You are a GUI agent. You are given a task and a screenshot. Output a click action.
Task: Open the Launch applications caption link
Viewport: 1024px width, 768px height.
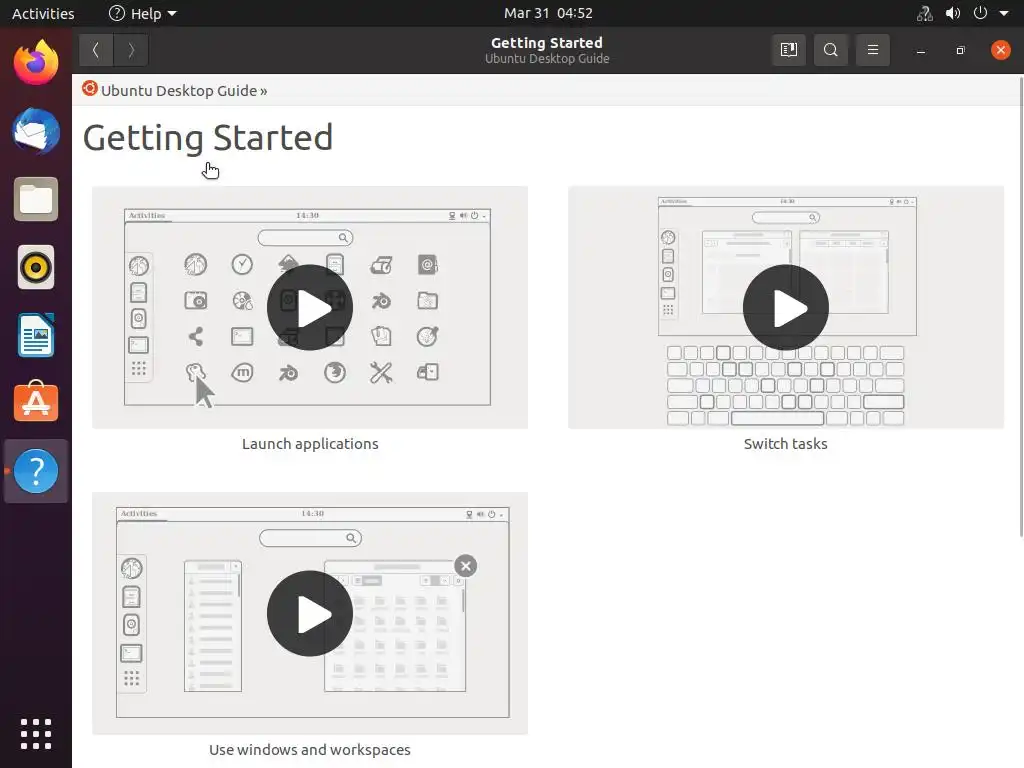pyautogui.click(x=310, y=444)
